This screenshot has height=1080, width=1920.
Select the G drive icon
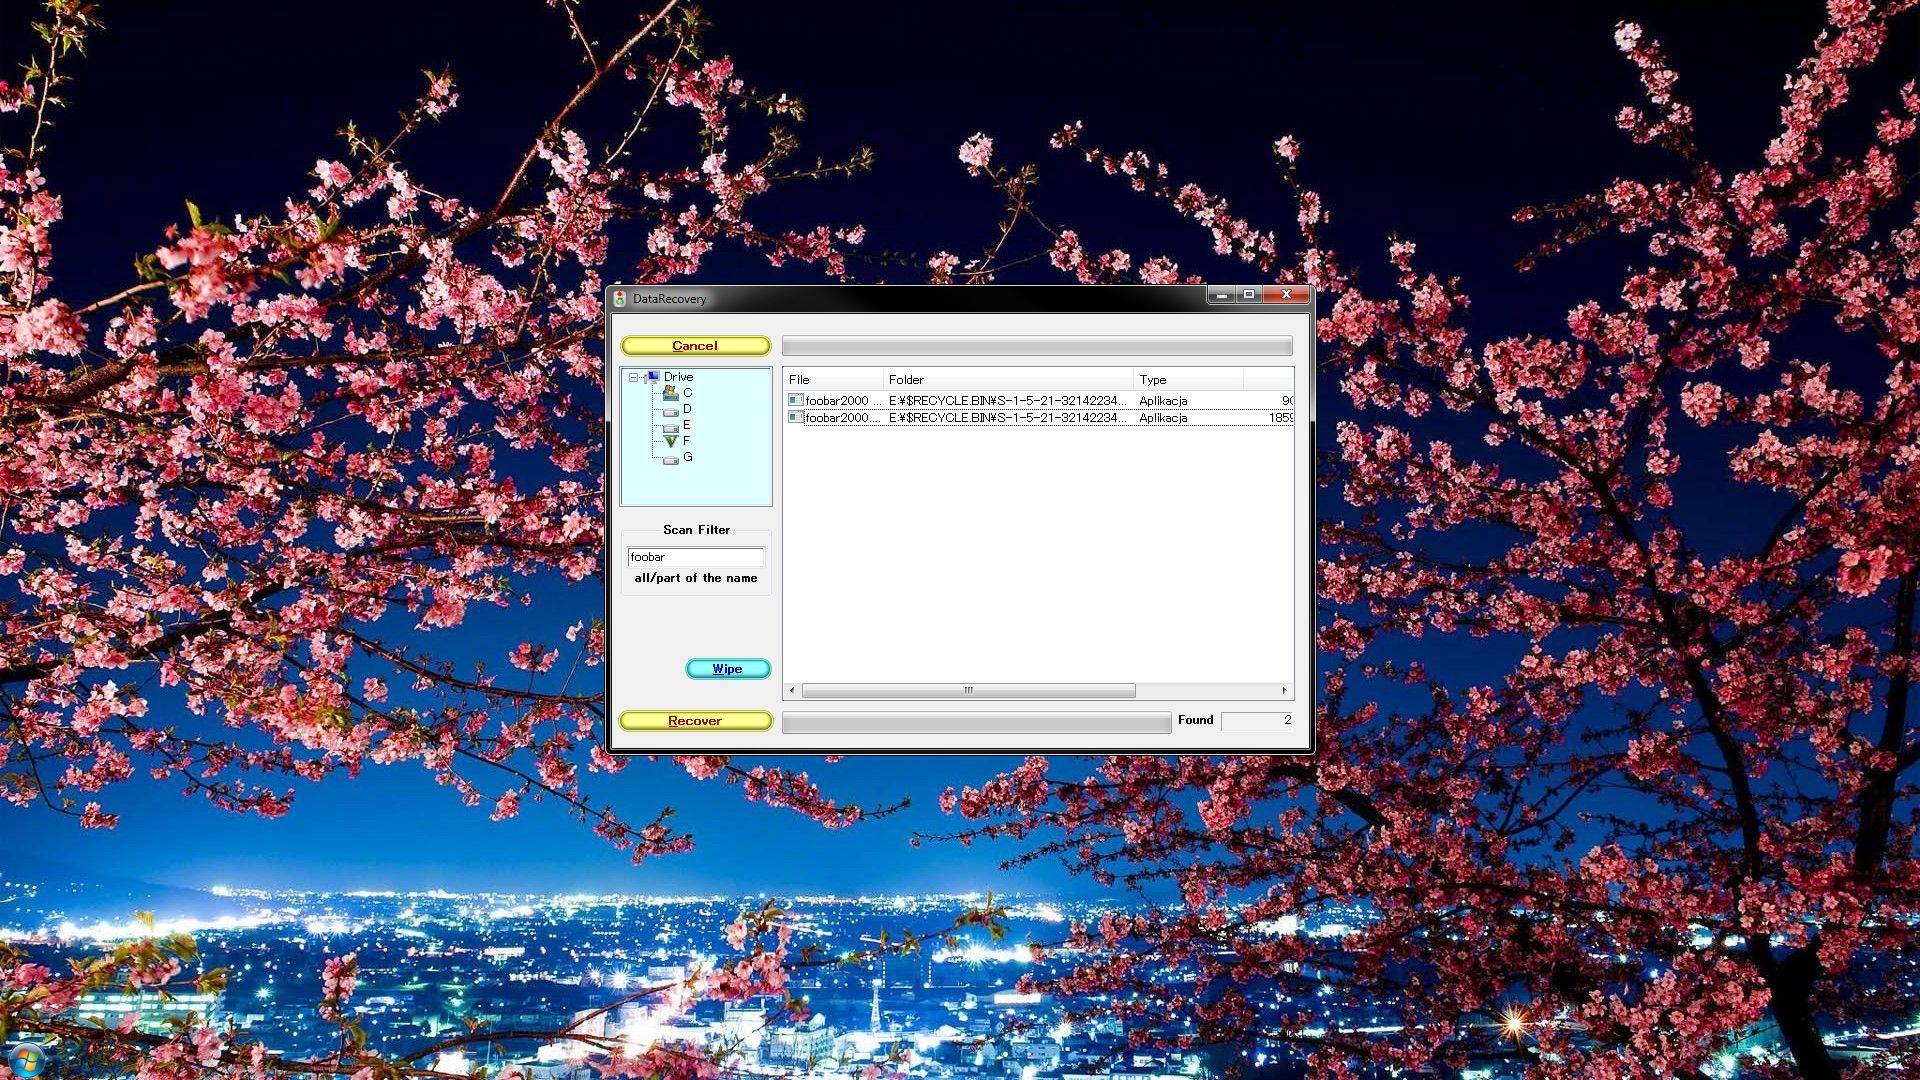[671, 460]
